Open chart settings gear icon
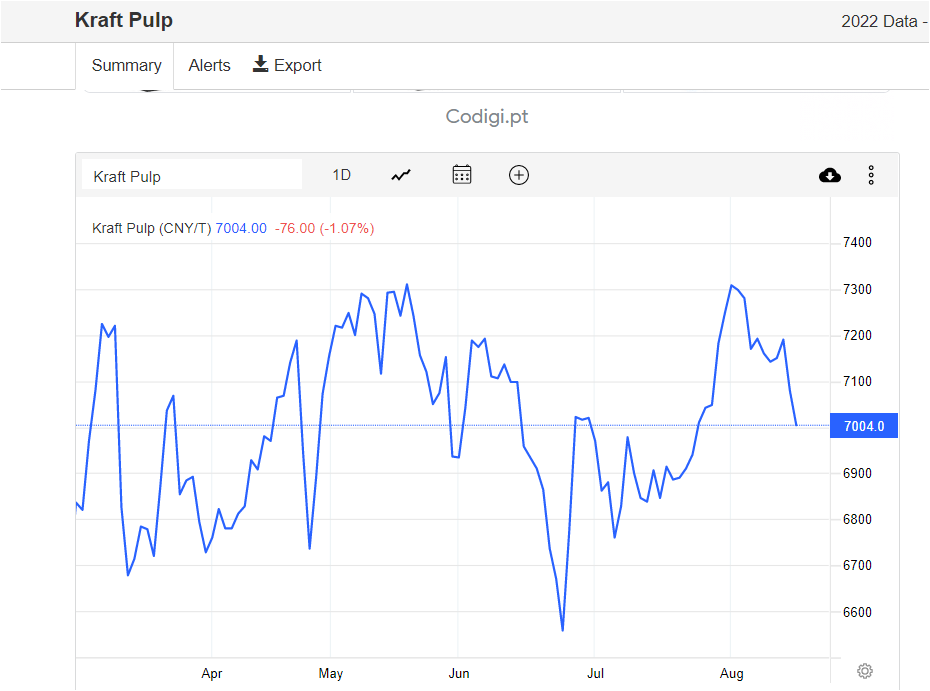 [x=866, y=670]
